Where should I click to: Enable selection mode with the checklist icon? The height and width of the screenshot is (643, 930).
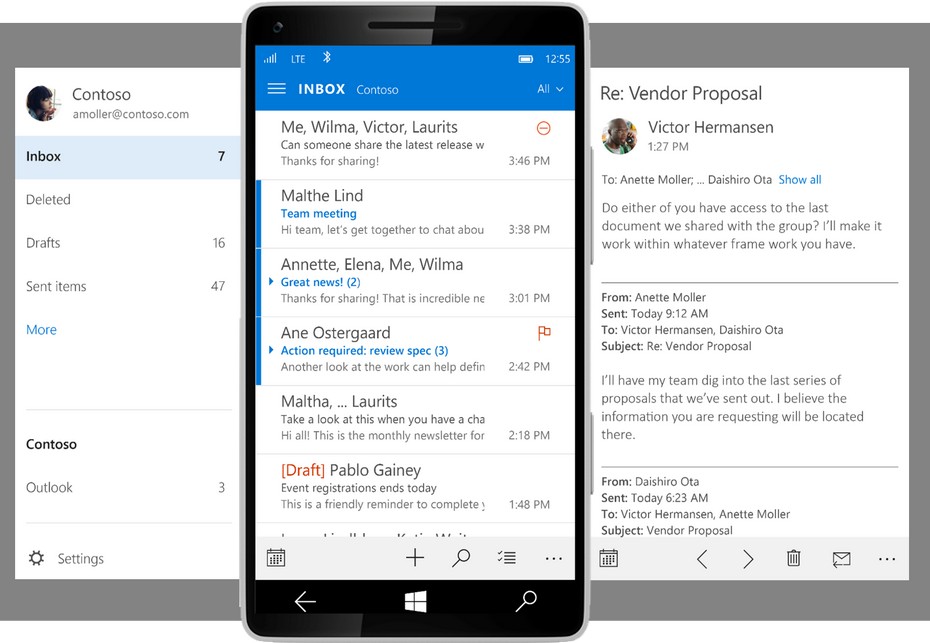[507, 559]
